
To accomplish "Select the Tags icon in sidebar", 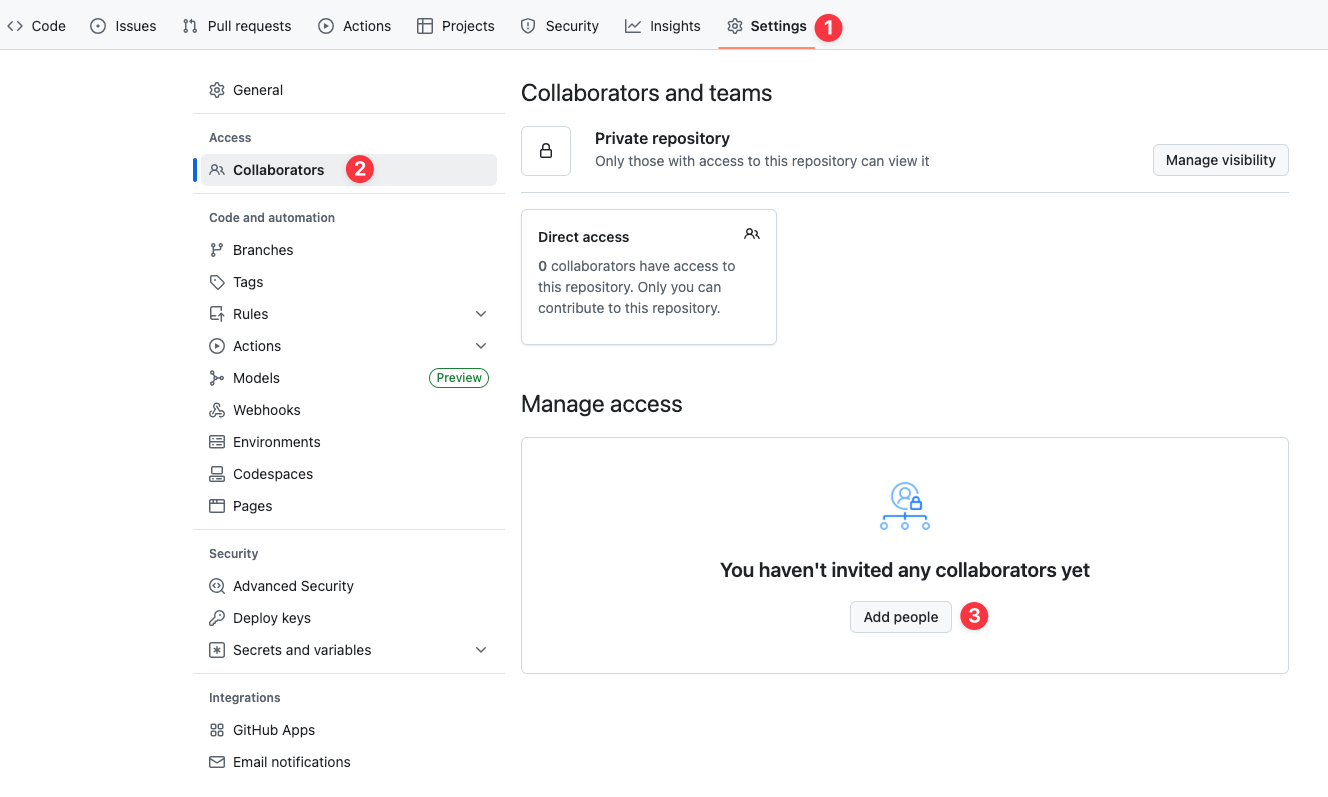I will (217, 281).
